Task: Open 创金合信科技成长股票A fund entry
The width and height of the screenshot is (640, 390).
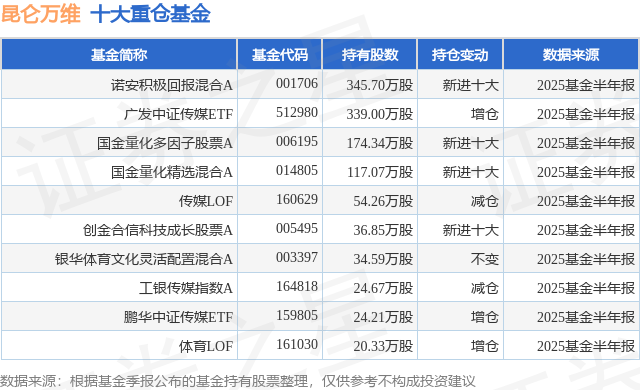Action: 158,230
